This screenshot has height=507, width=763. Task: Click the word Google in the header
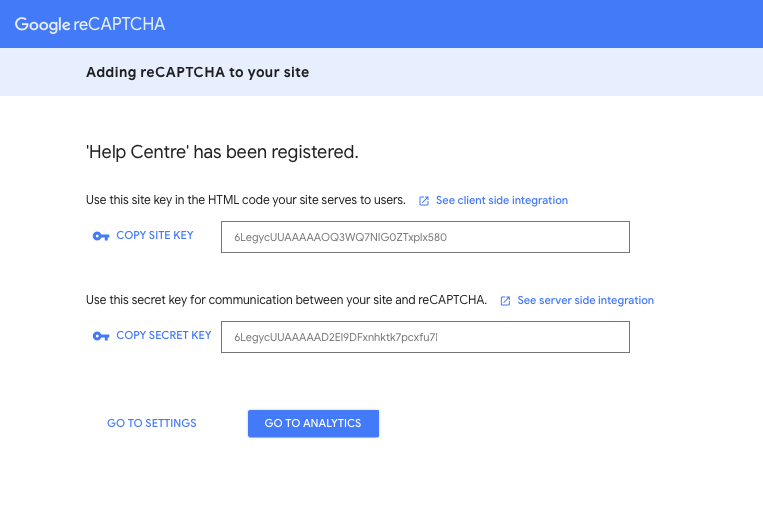(43, 24)
